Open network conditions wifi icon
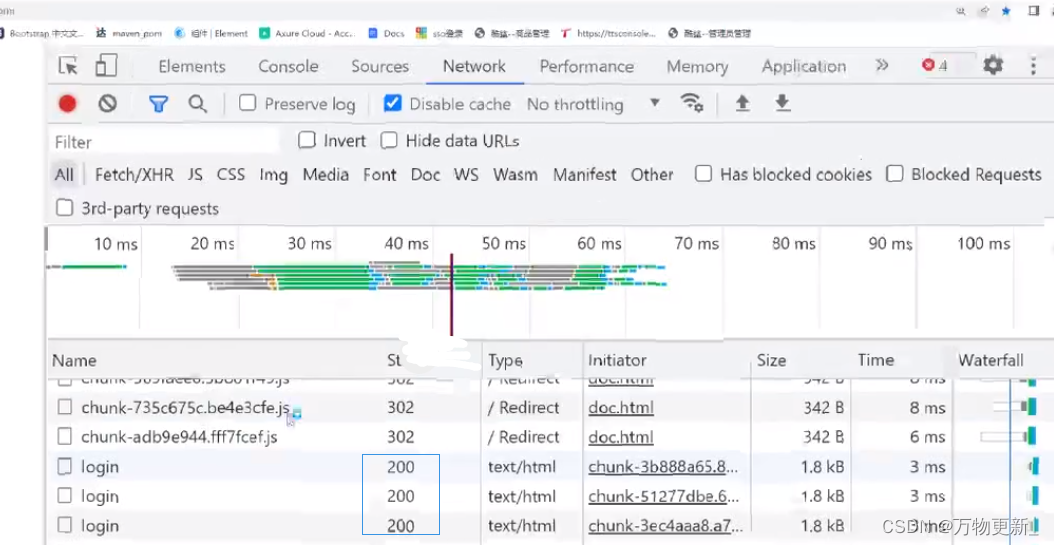The width and height of the screenshot is (1054, 545). tap(691, 103)
